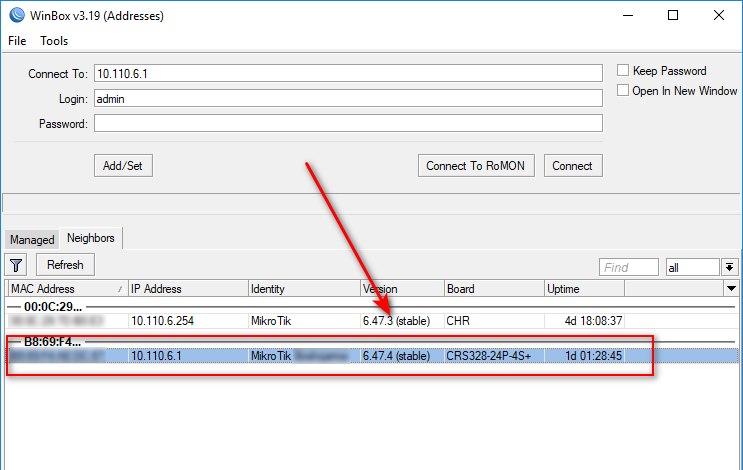Collapse the B8:69:F4... MAC group
The width and height of the screenshot is (743, 470).
52,342
